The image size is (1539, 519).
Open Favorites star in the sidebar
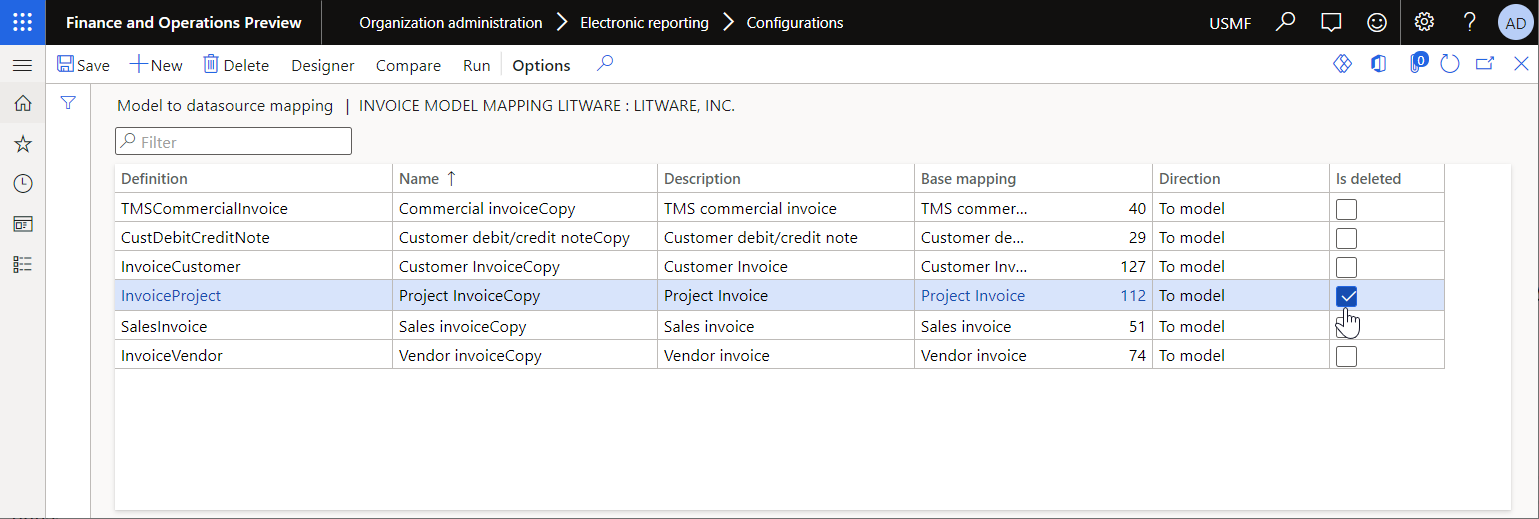tap(22, 144)
